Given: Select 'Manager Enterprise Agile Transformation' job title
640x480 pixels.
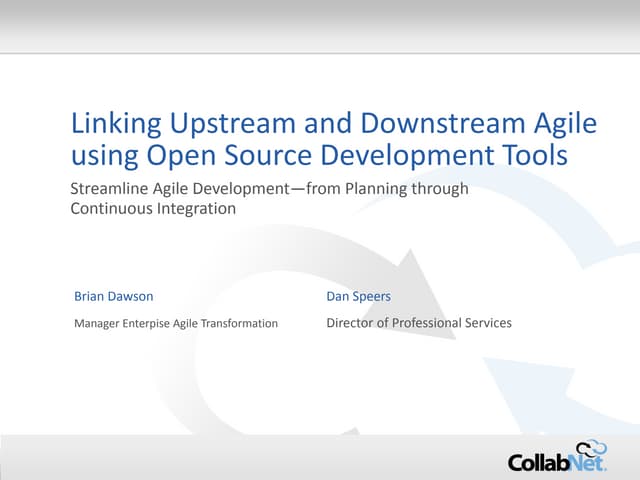Looking at the screenshot, I should [x=176, y=323].
